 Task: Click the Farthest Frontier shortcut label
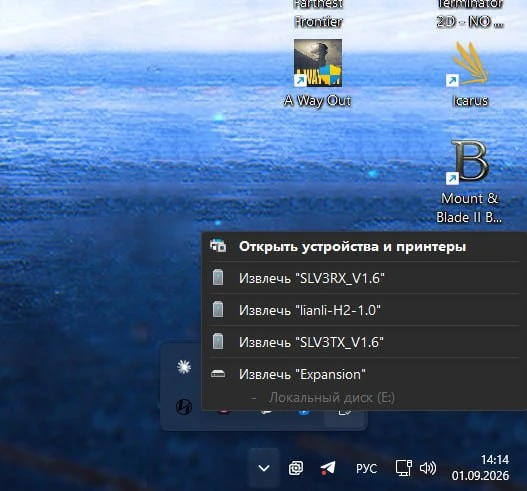click(x=318, y=13)
